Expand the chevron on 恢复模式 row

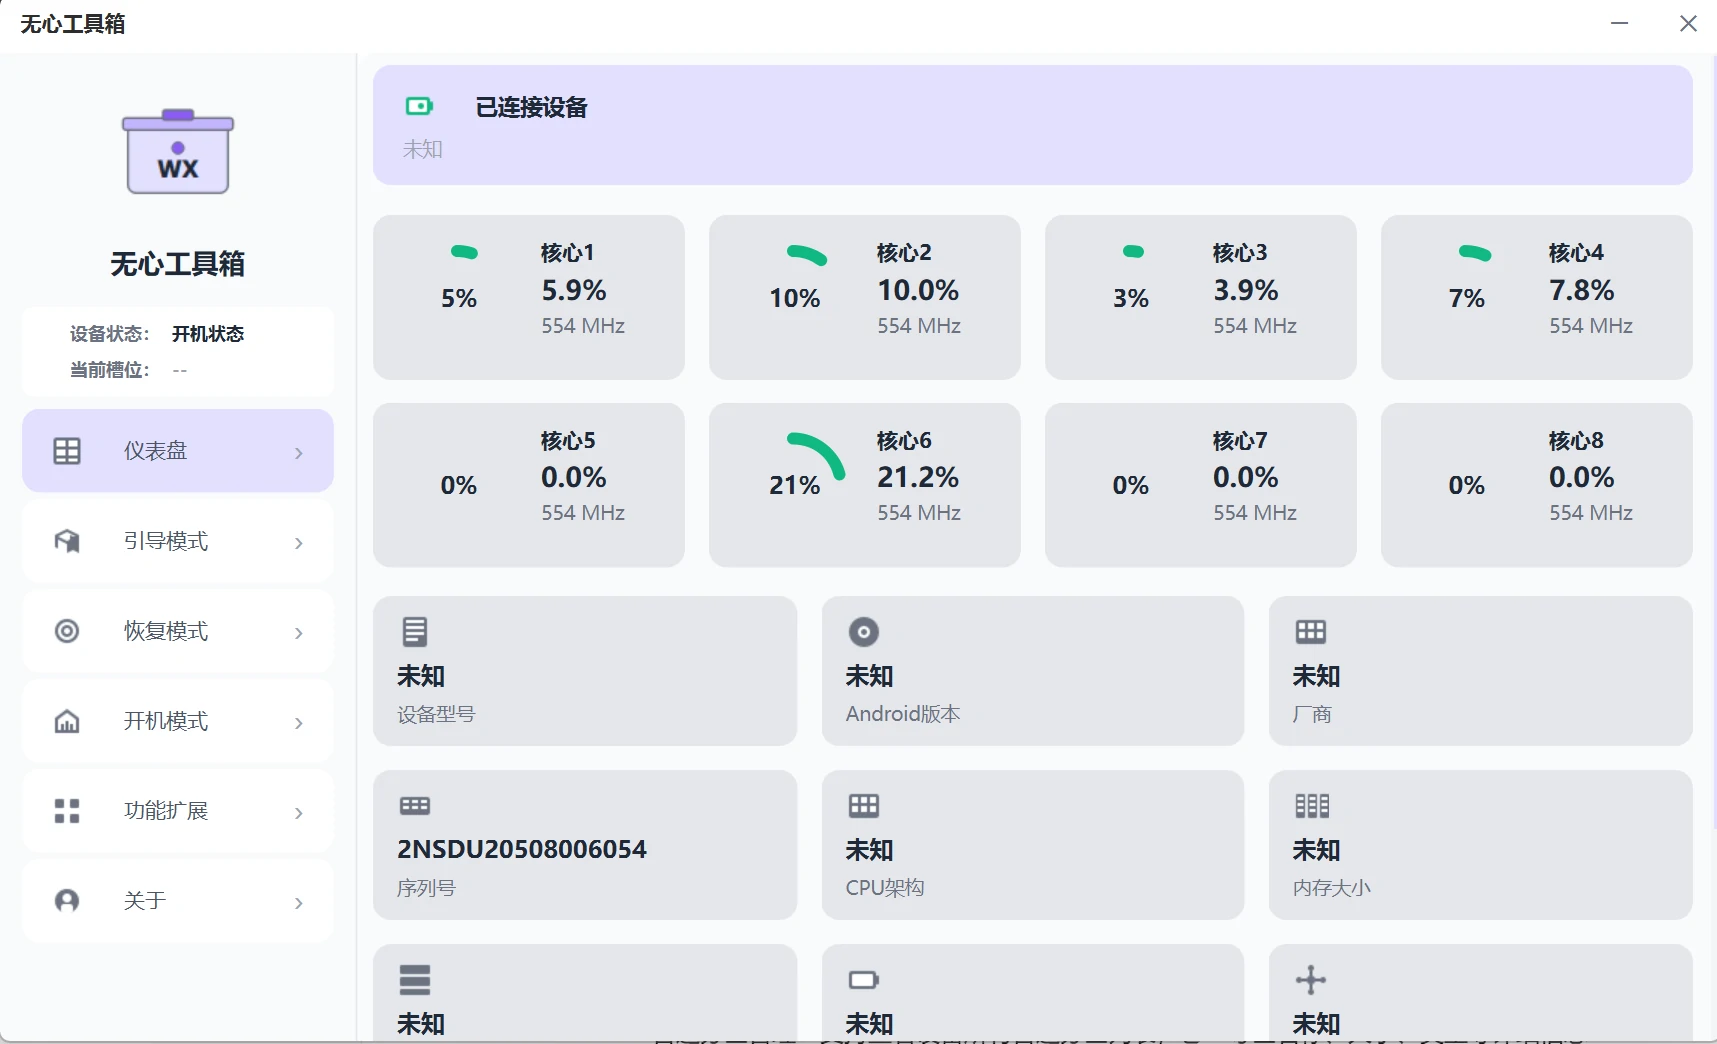(299, 633)
